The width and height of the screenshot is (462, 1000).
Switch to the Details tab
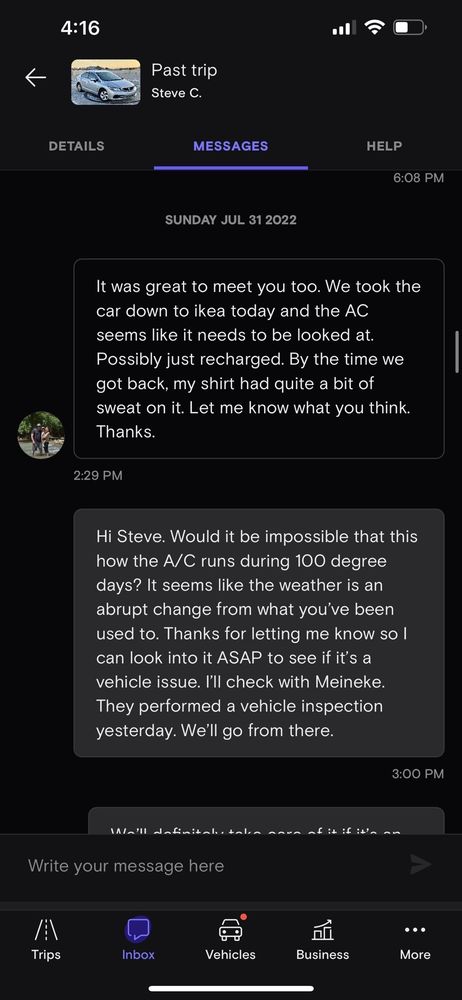(77, 146)
